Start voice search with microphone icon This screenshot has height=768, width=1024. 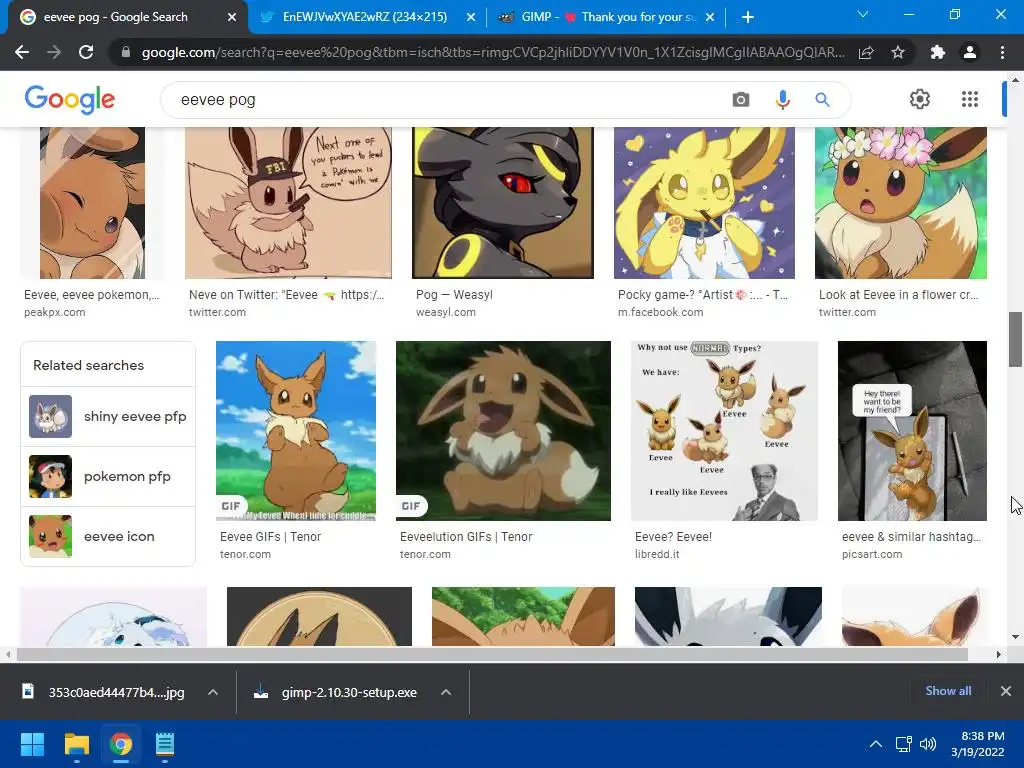(x=782, y=100)
